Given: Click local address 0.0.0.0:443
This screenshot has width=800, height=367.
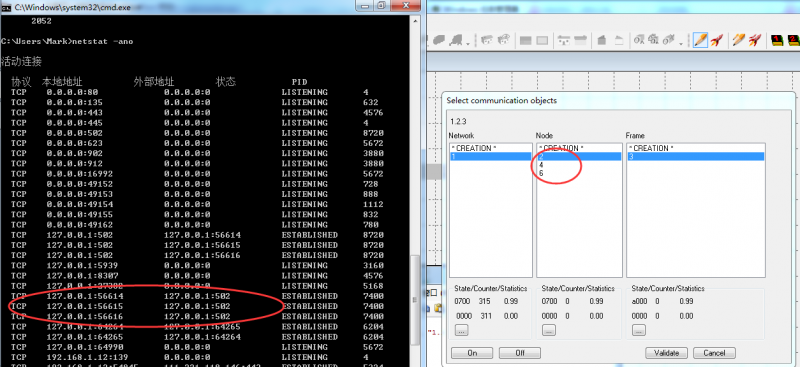Looking at the screenshot, I should [x=74, y=113].
